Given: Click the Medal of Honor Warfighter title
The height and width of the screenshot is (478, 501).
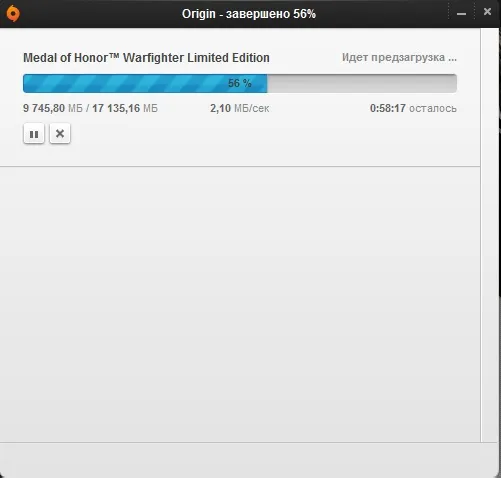Looking at the screenshot, I should click(x=146, y=58).
